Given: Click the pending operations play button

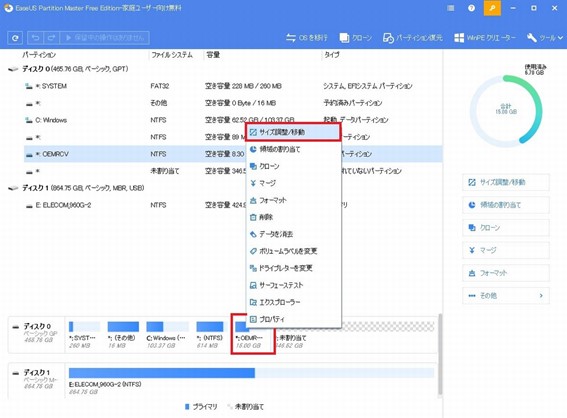Looking at the screenshot, I should [x=105, y=38].
